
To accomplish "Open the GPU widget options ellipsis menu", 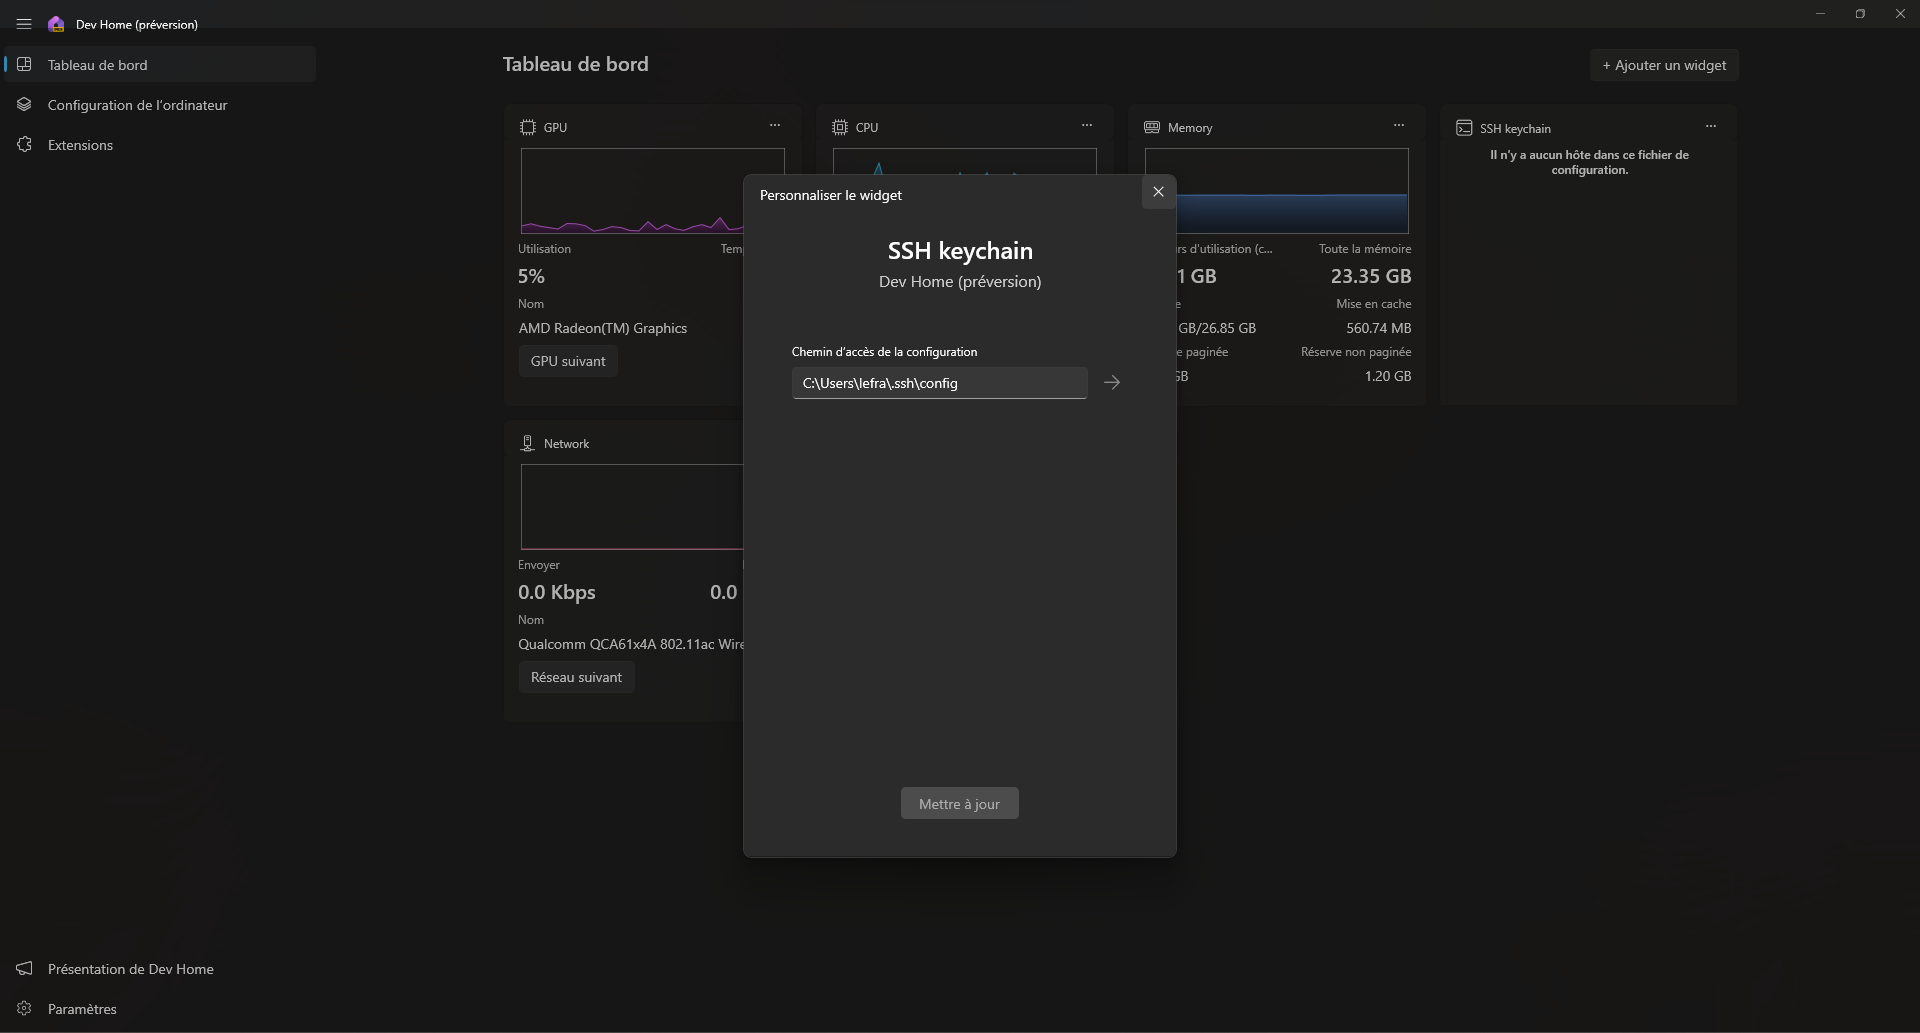I will (x=775, y=125).
